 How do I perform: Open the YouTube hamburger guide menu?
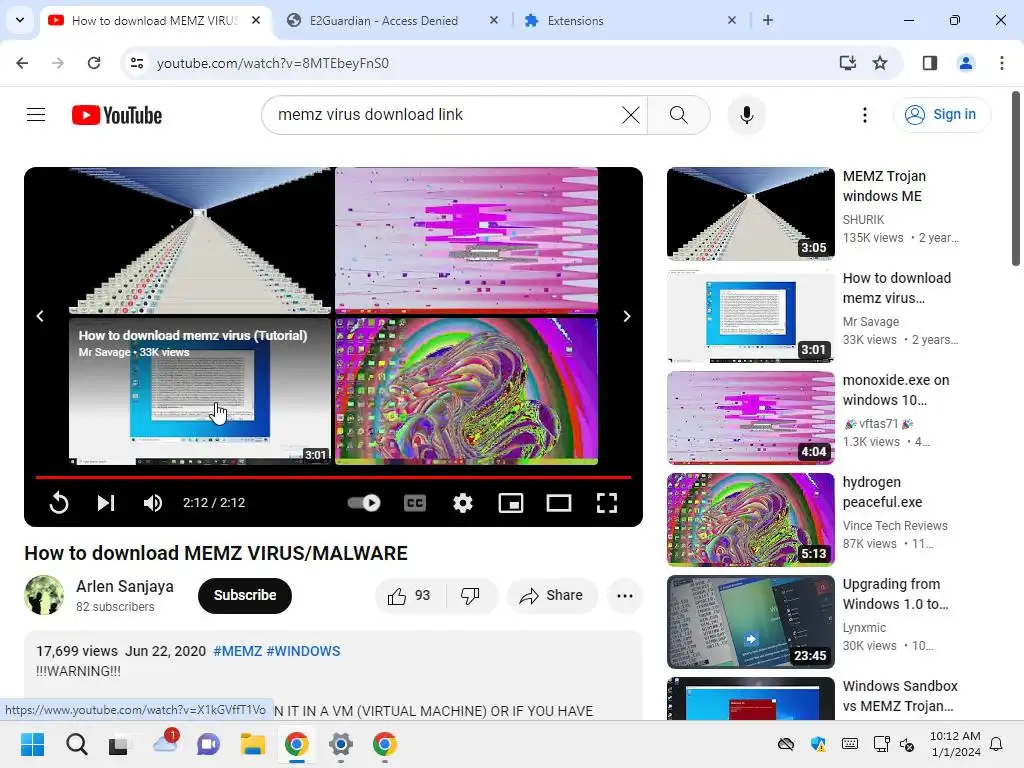pos(36,115)
